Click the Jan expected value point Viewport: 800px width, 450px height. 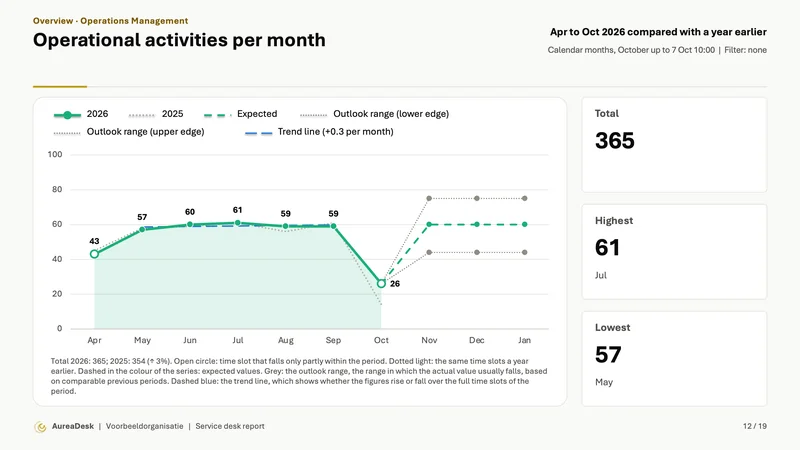(524, 224)
